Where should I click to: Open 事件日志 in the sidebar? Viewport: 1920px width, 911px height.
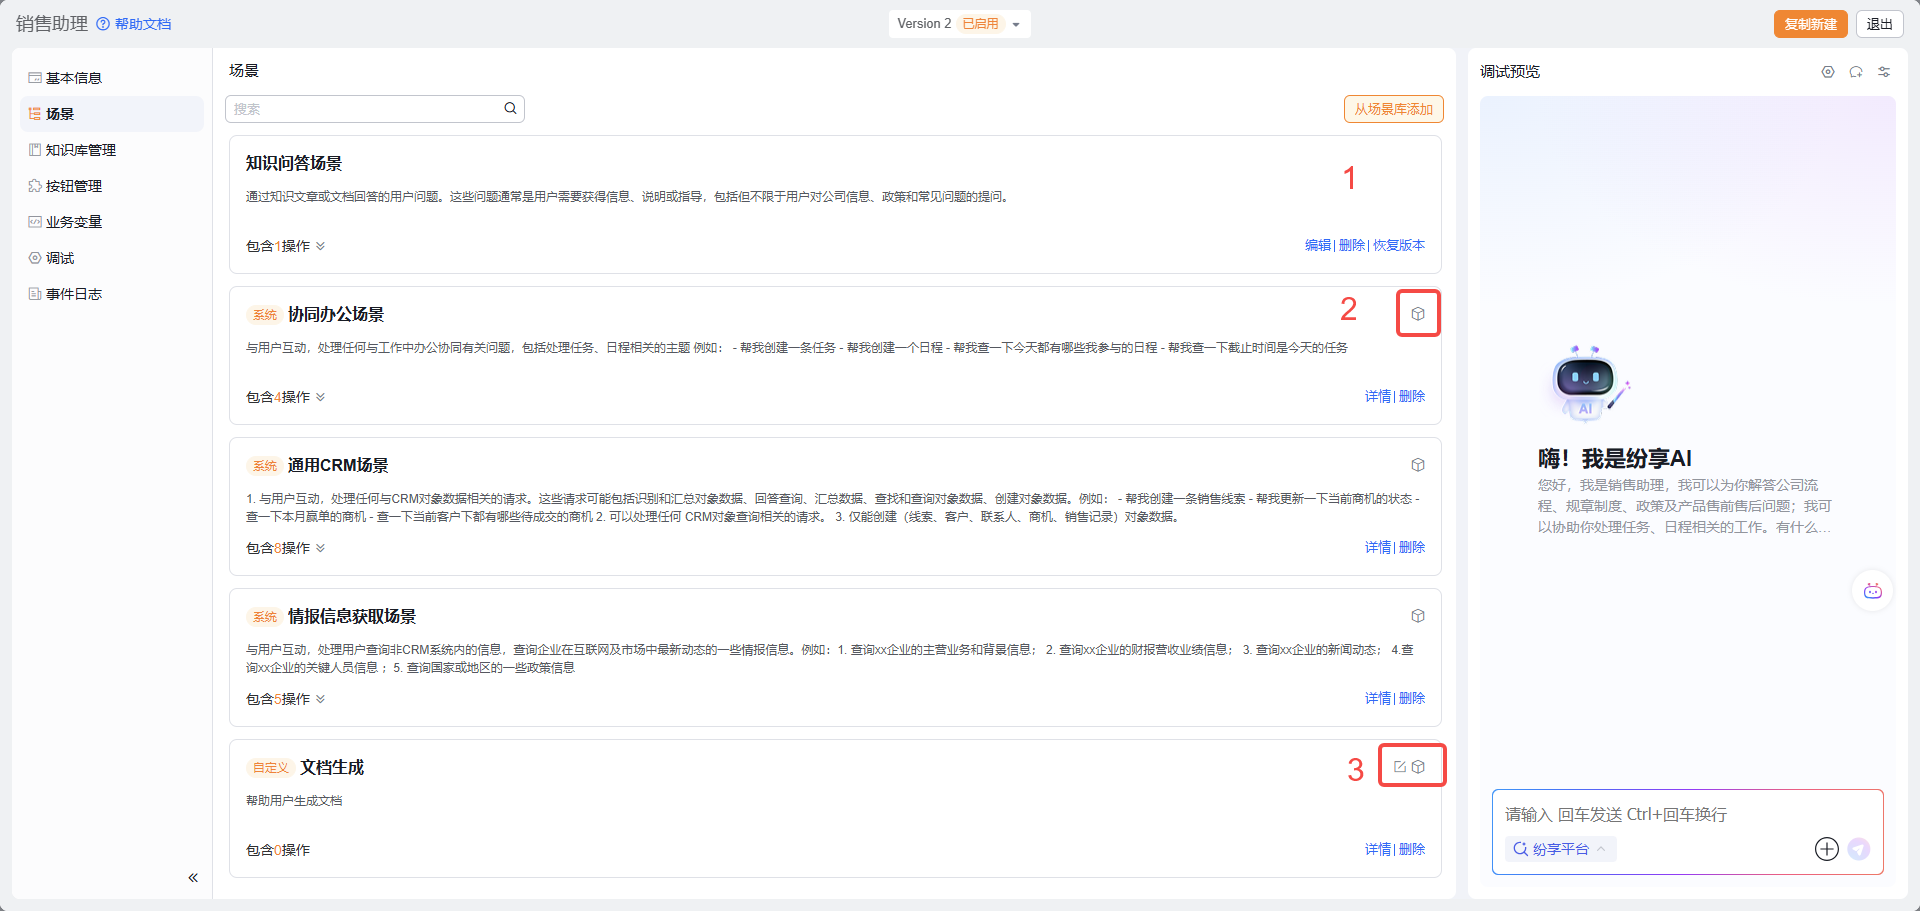point(111,294)
